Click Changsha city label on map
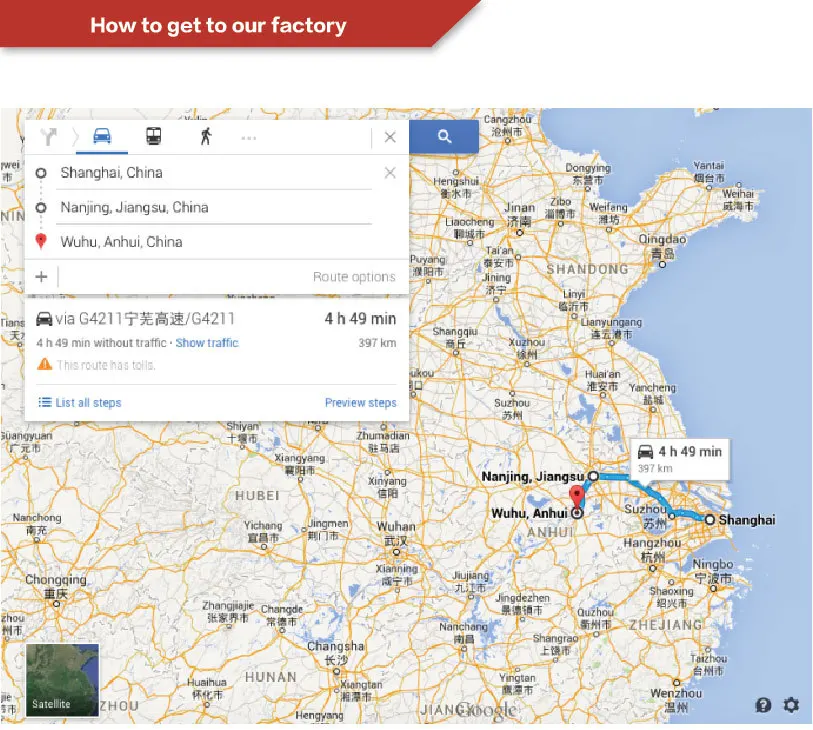The image size is (813, 730). click(x=335, y=653)
